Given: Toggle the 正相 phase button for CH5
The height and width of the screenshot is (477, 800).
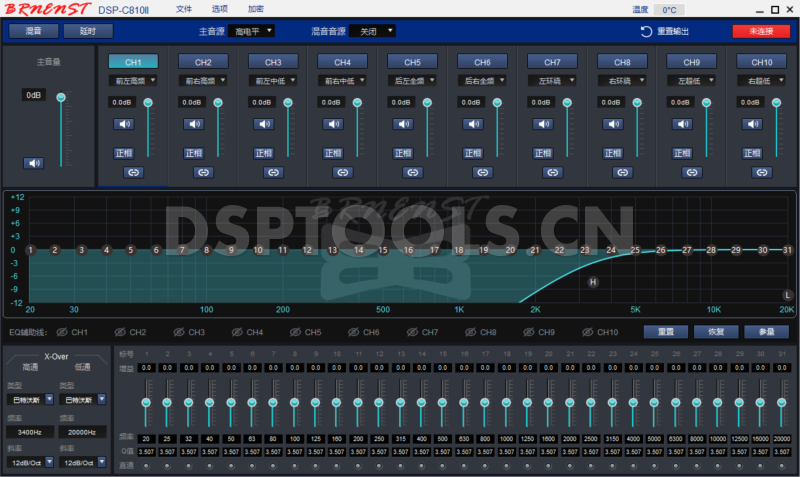Looking at the screenshot, I should click(403, 153).
